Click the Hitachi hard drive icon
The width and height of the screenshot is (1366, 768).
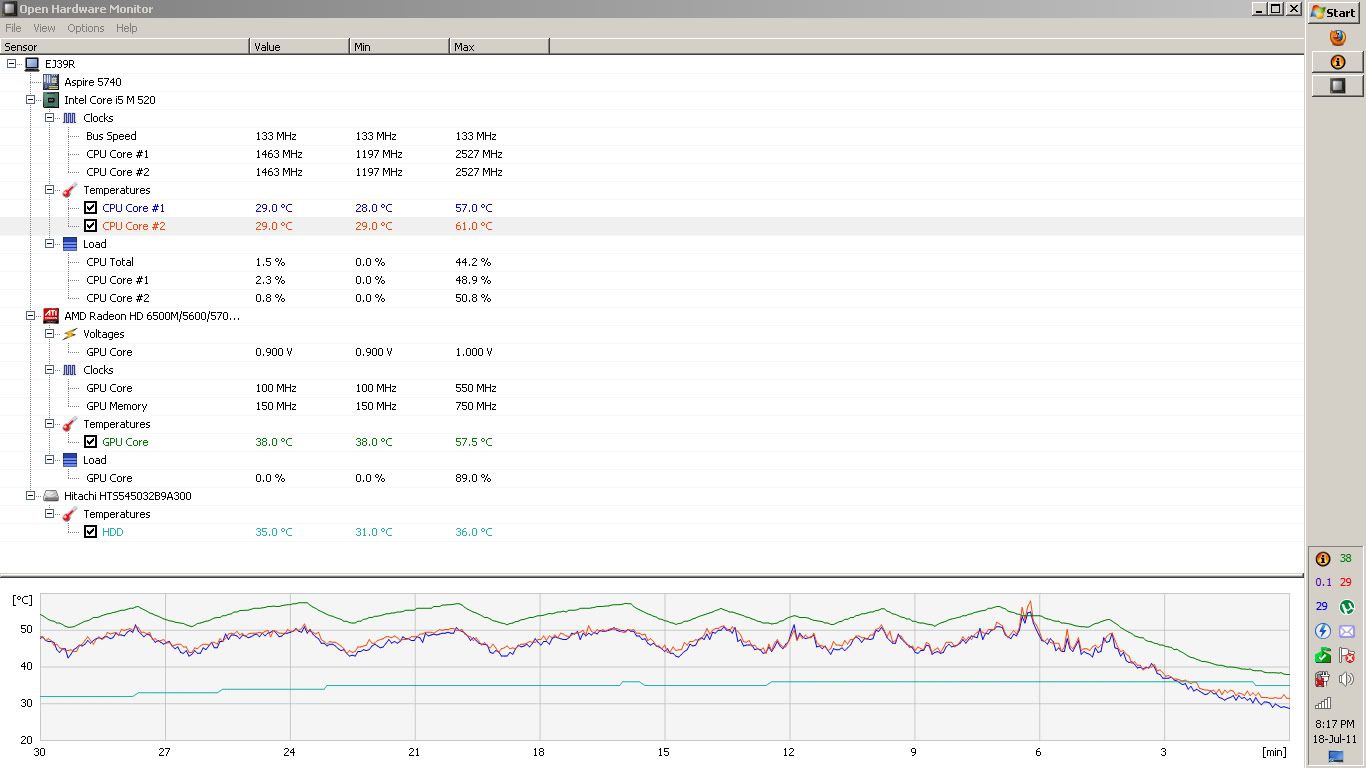pyautogui.click(x=51, y=496)
